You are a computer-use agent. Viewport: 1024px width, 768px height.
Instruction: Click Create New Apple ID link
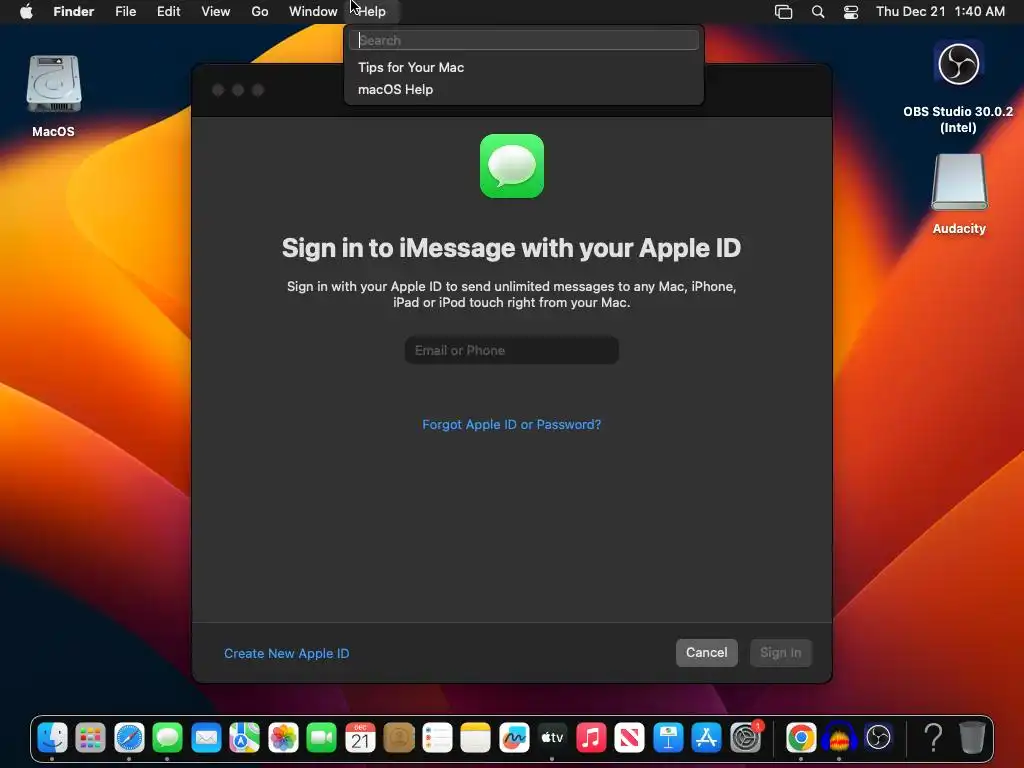click(287, 653)
